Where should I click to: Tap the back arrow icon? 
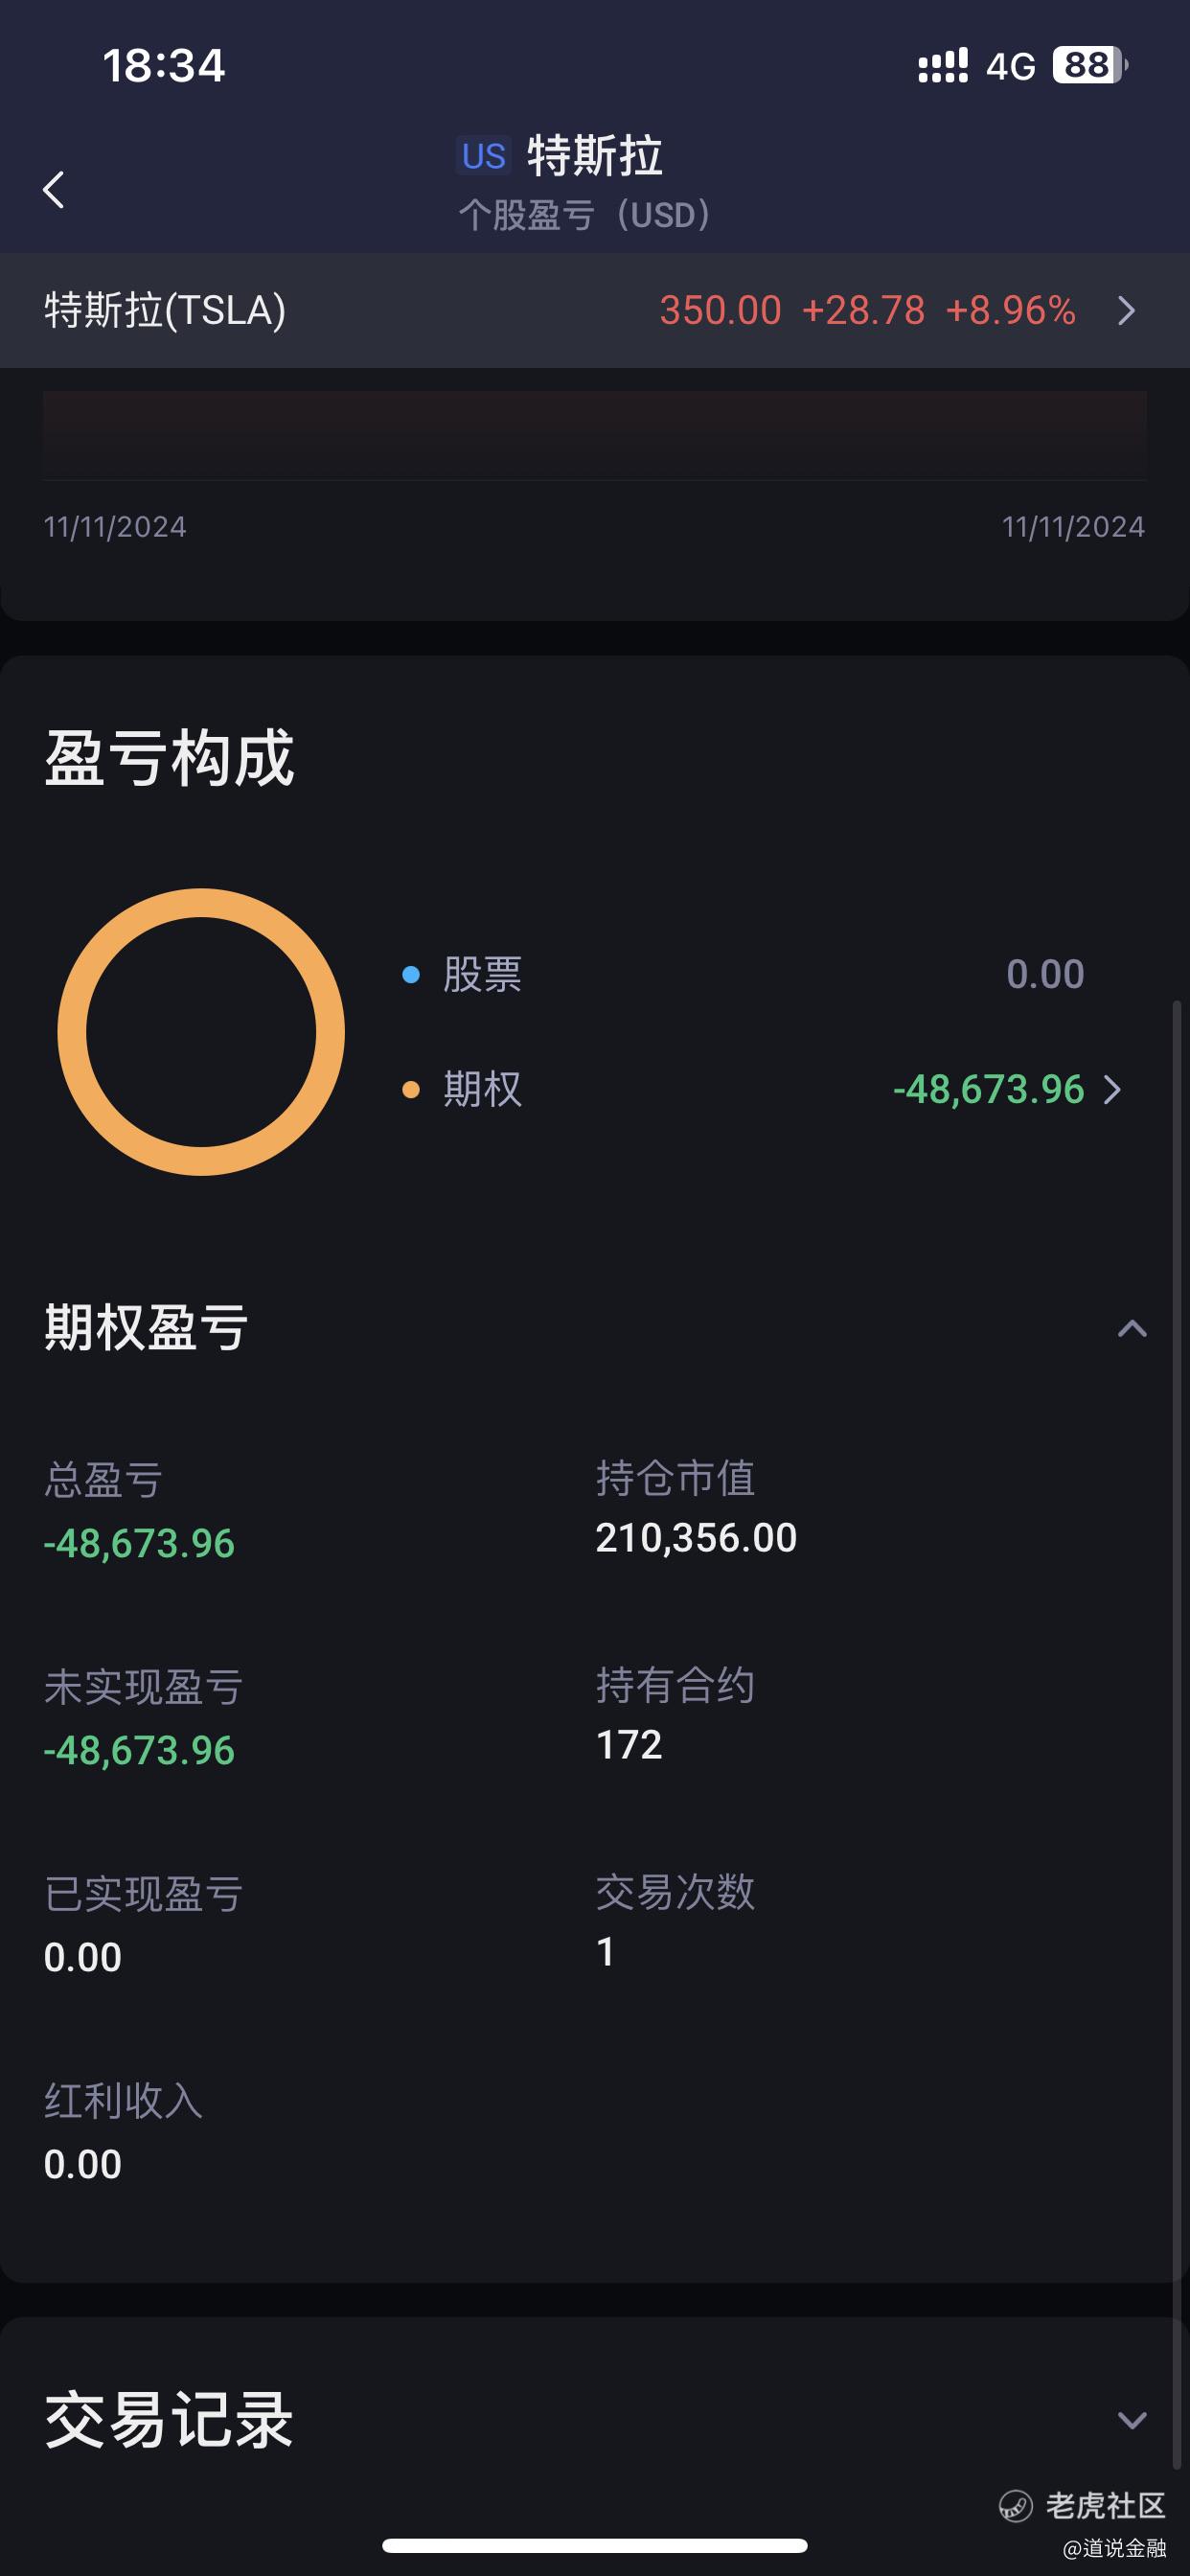(54, 189)
